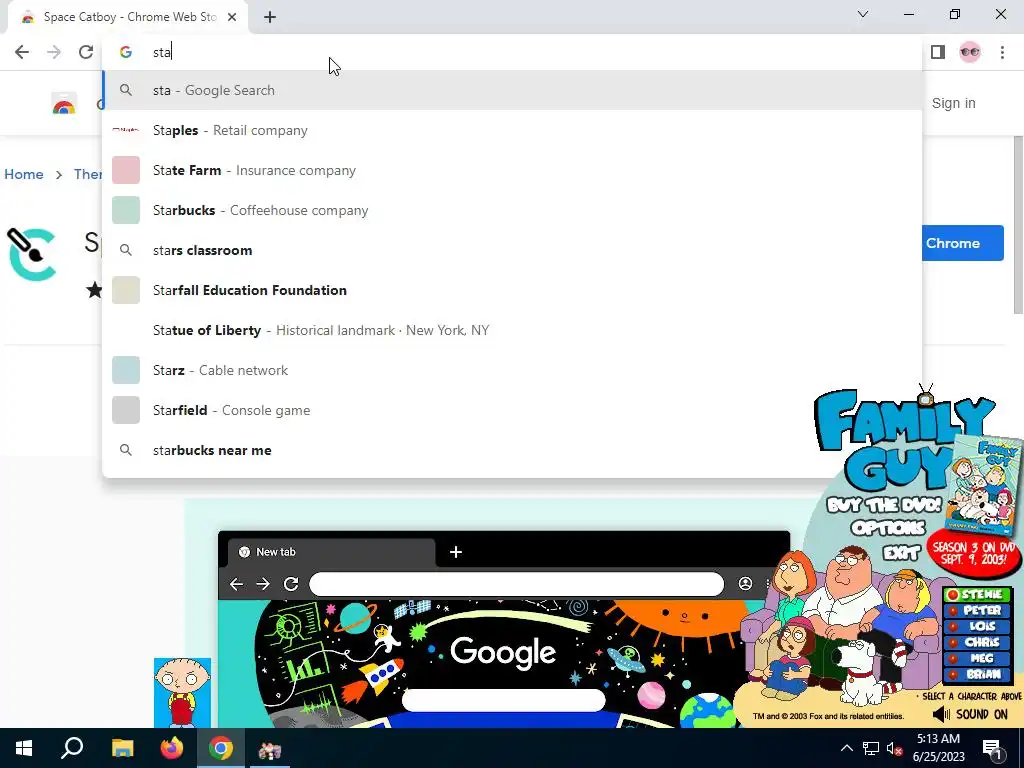This screenshot has height=768, width=1024.
Task: Choose 'sta - Google Search' suggestion
Action: coord(512,90)
